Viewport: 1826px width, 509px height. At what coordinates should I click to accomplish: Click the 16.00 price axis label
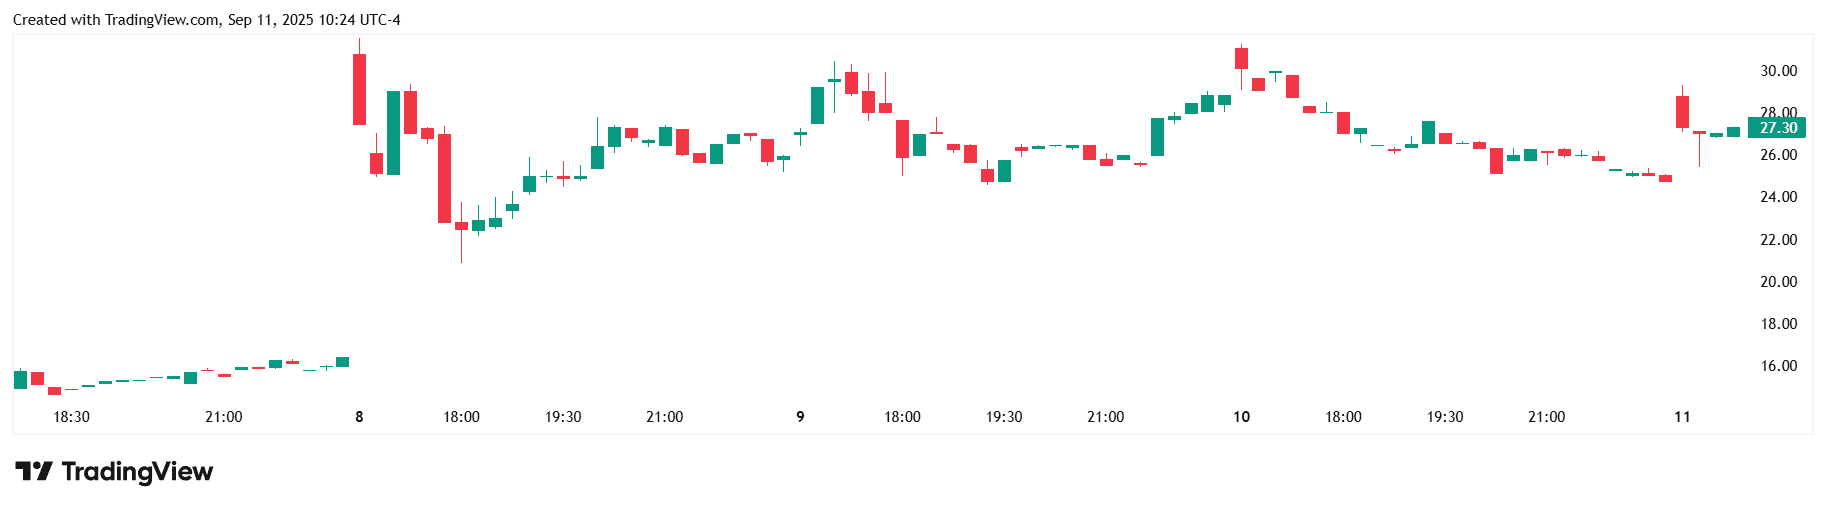(1778, 366)
